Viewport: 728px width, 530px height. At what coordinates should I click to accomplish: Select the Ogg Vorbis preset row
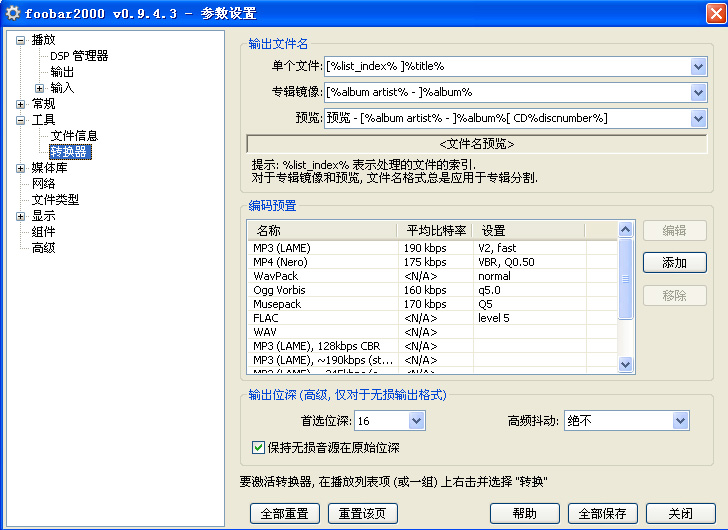coord(432,290)
